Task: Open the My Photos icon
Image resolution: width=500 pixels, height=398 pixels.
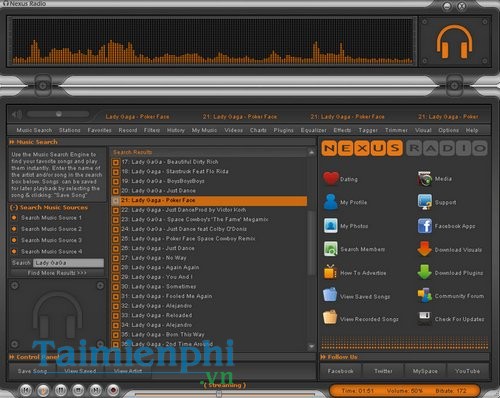Action: [x=331, y=226]
